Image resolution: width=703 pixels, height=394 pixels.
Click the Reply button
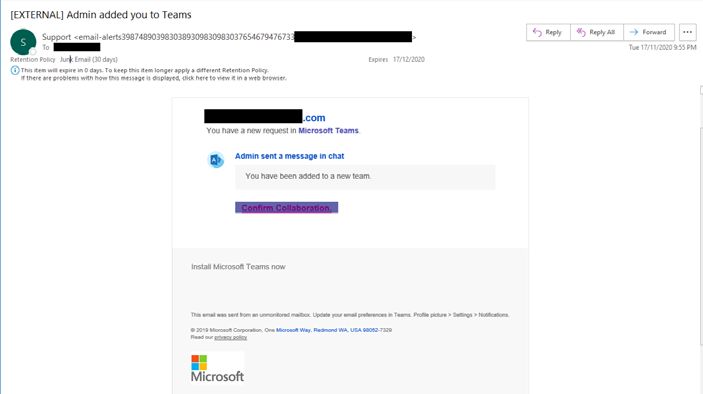pos(548,32)
